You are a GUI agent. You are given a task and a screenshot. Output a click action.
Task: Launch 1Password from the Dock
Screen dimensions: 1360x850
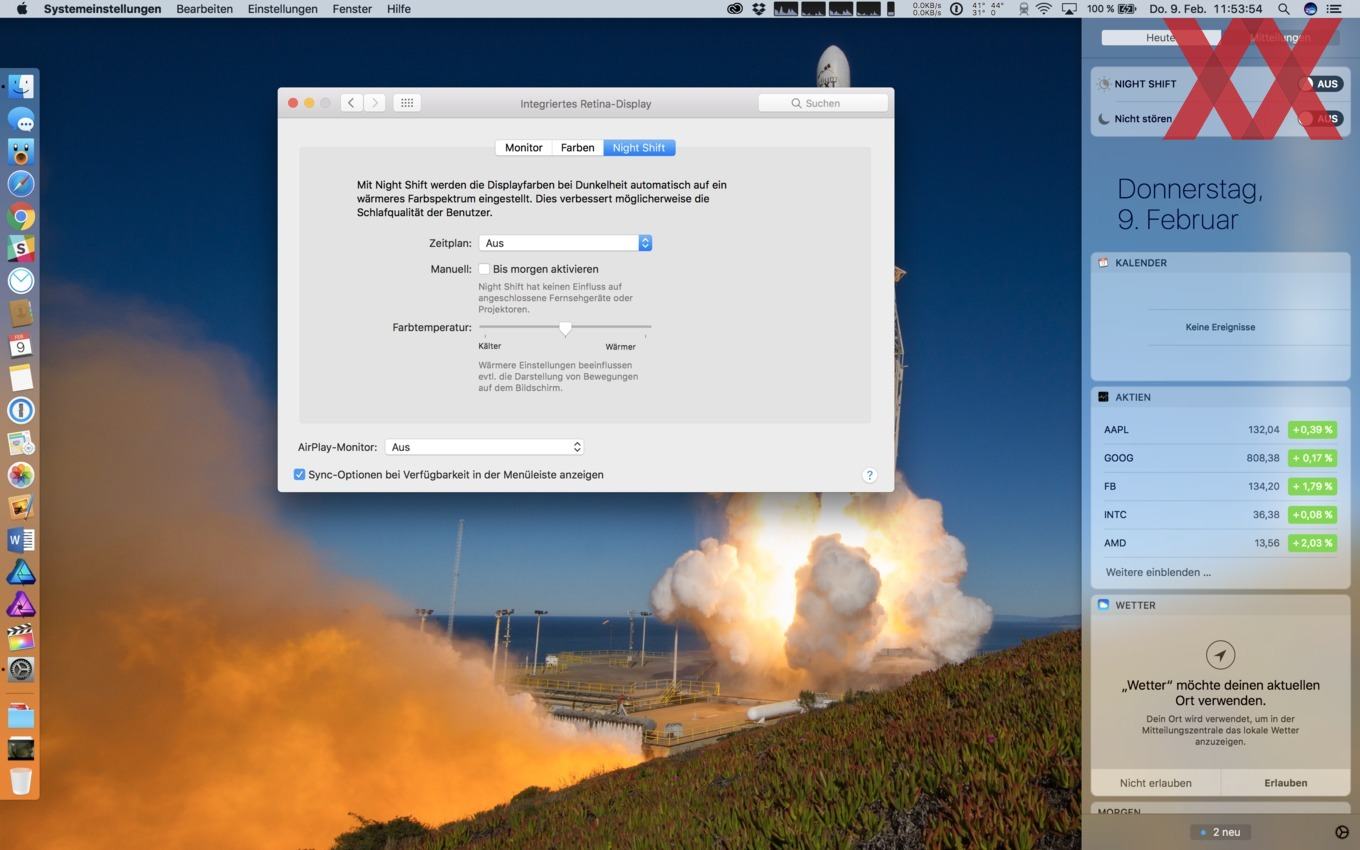coord(21,410)
